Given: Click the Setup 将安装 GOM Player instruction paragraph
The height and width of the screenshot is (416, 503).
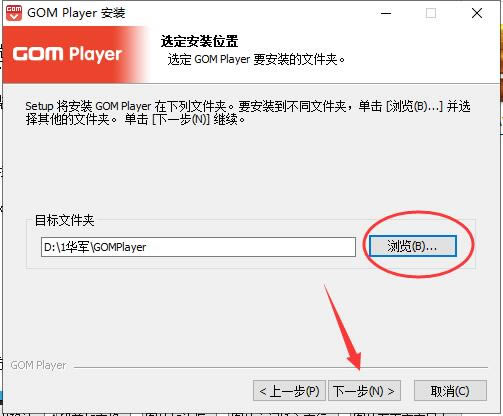Looking at the screenshot, I should tap(248, 113).
